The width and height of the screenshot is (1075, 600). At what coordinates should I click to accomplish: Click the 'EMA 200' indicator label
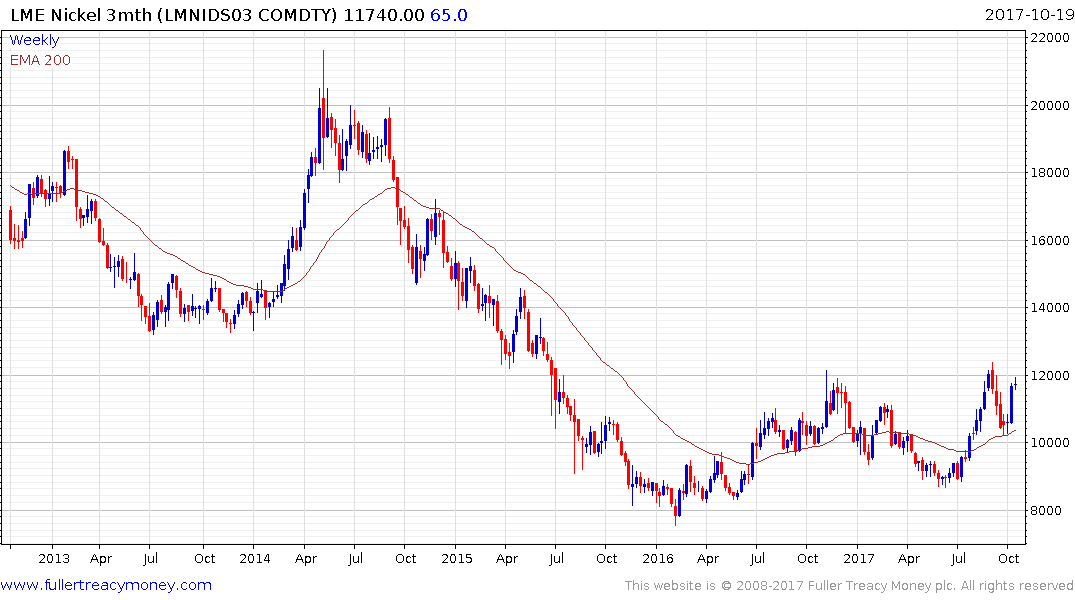(x=40, y=60)
